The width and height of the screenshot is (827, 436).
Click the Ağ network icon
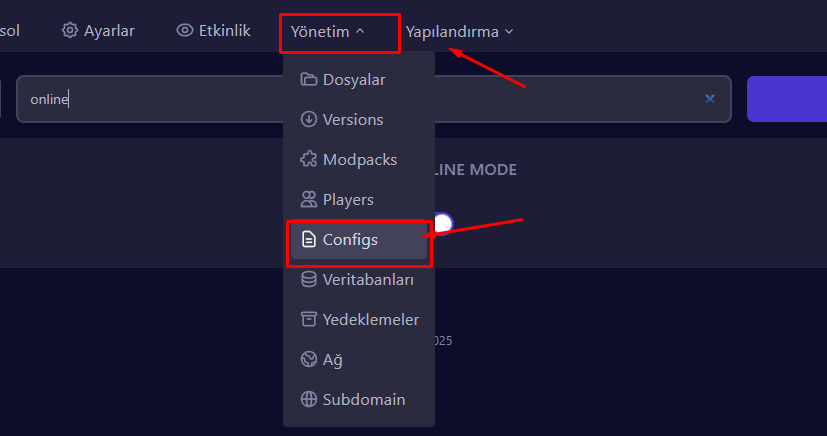pyautogui.click(x=308, y=360)
